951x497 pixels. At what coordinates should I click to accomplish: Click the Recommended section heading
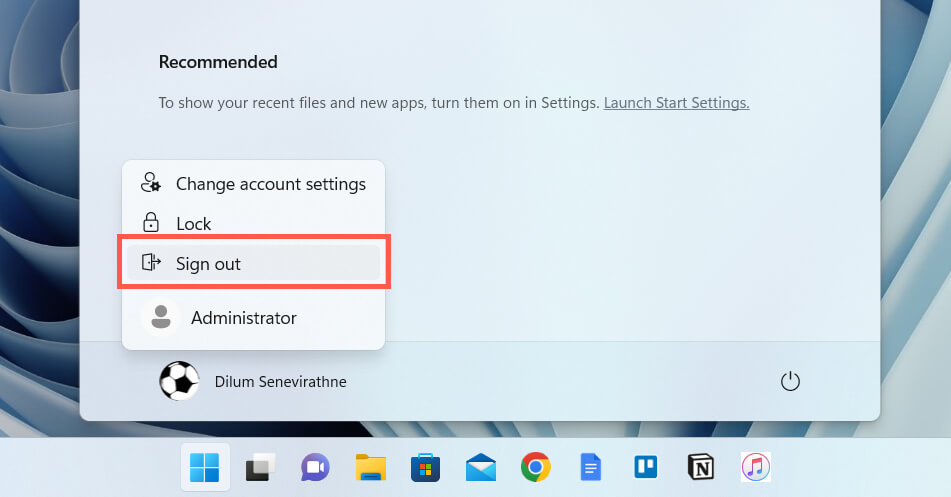click(218, 62)
